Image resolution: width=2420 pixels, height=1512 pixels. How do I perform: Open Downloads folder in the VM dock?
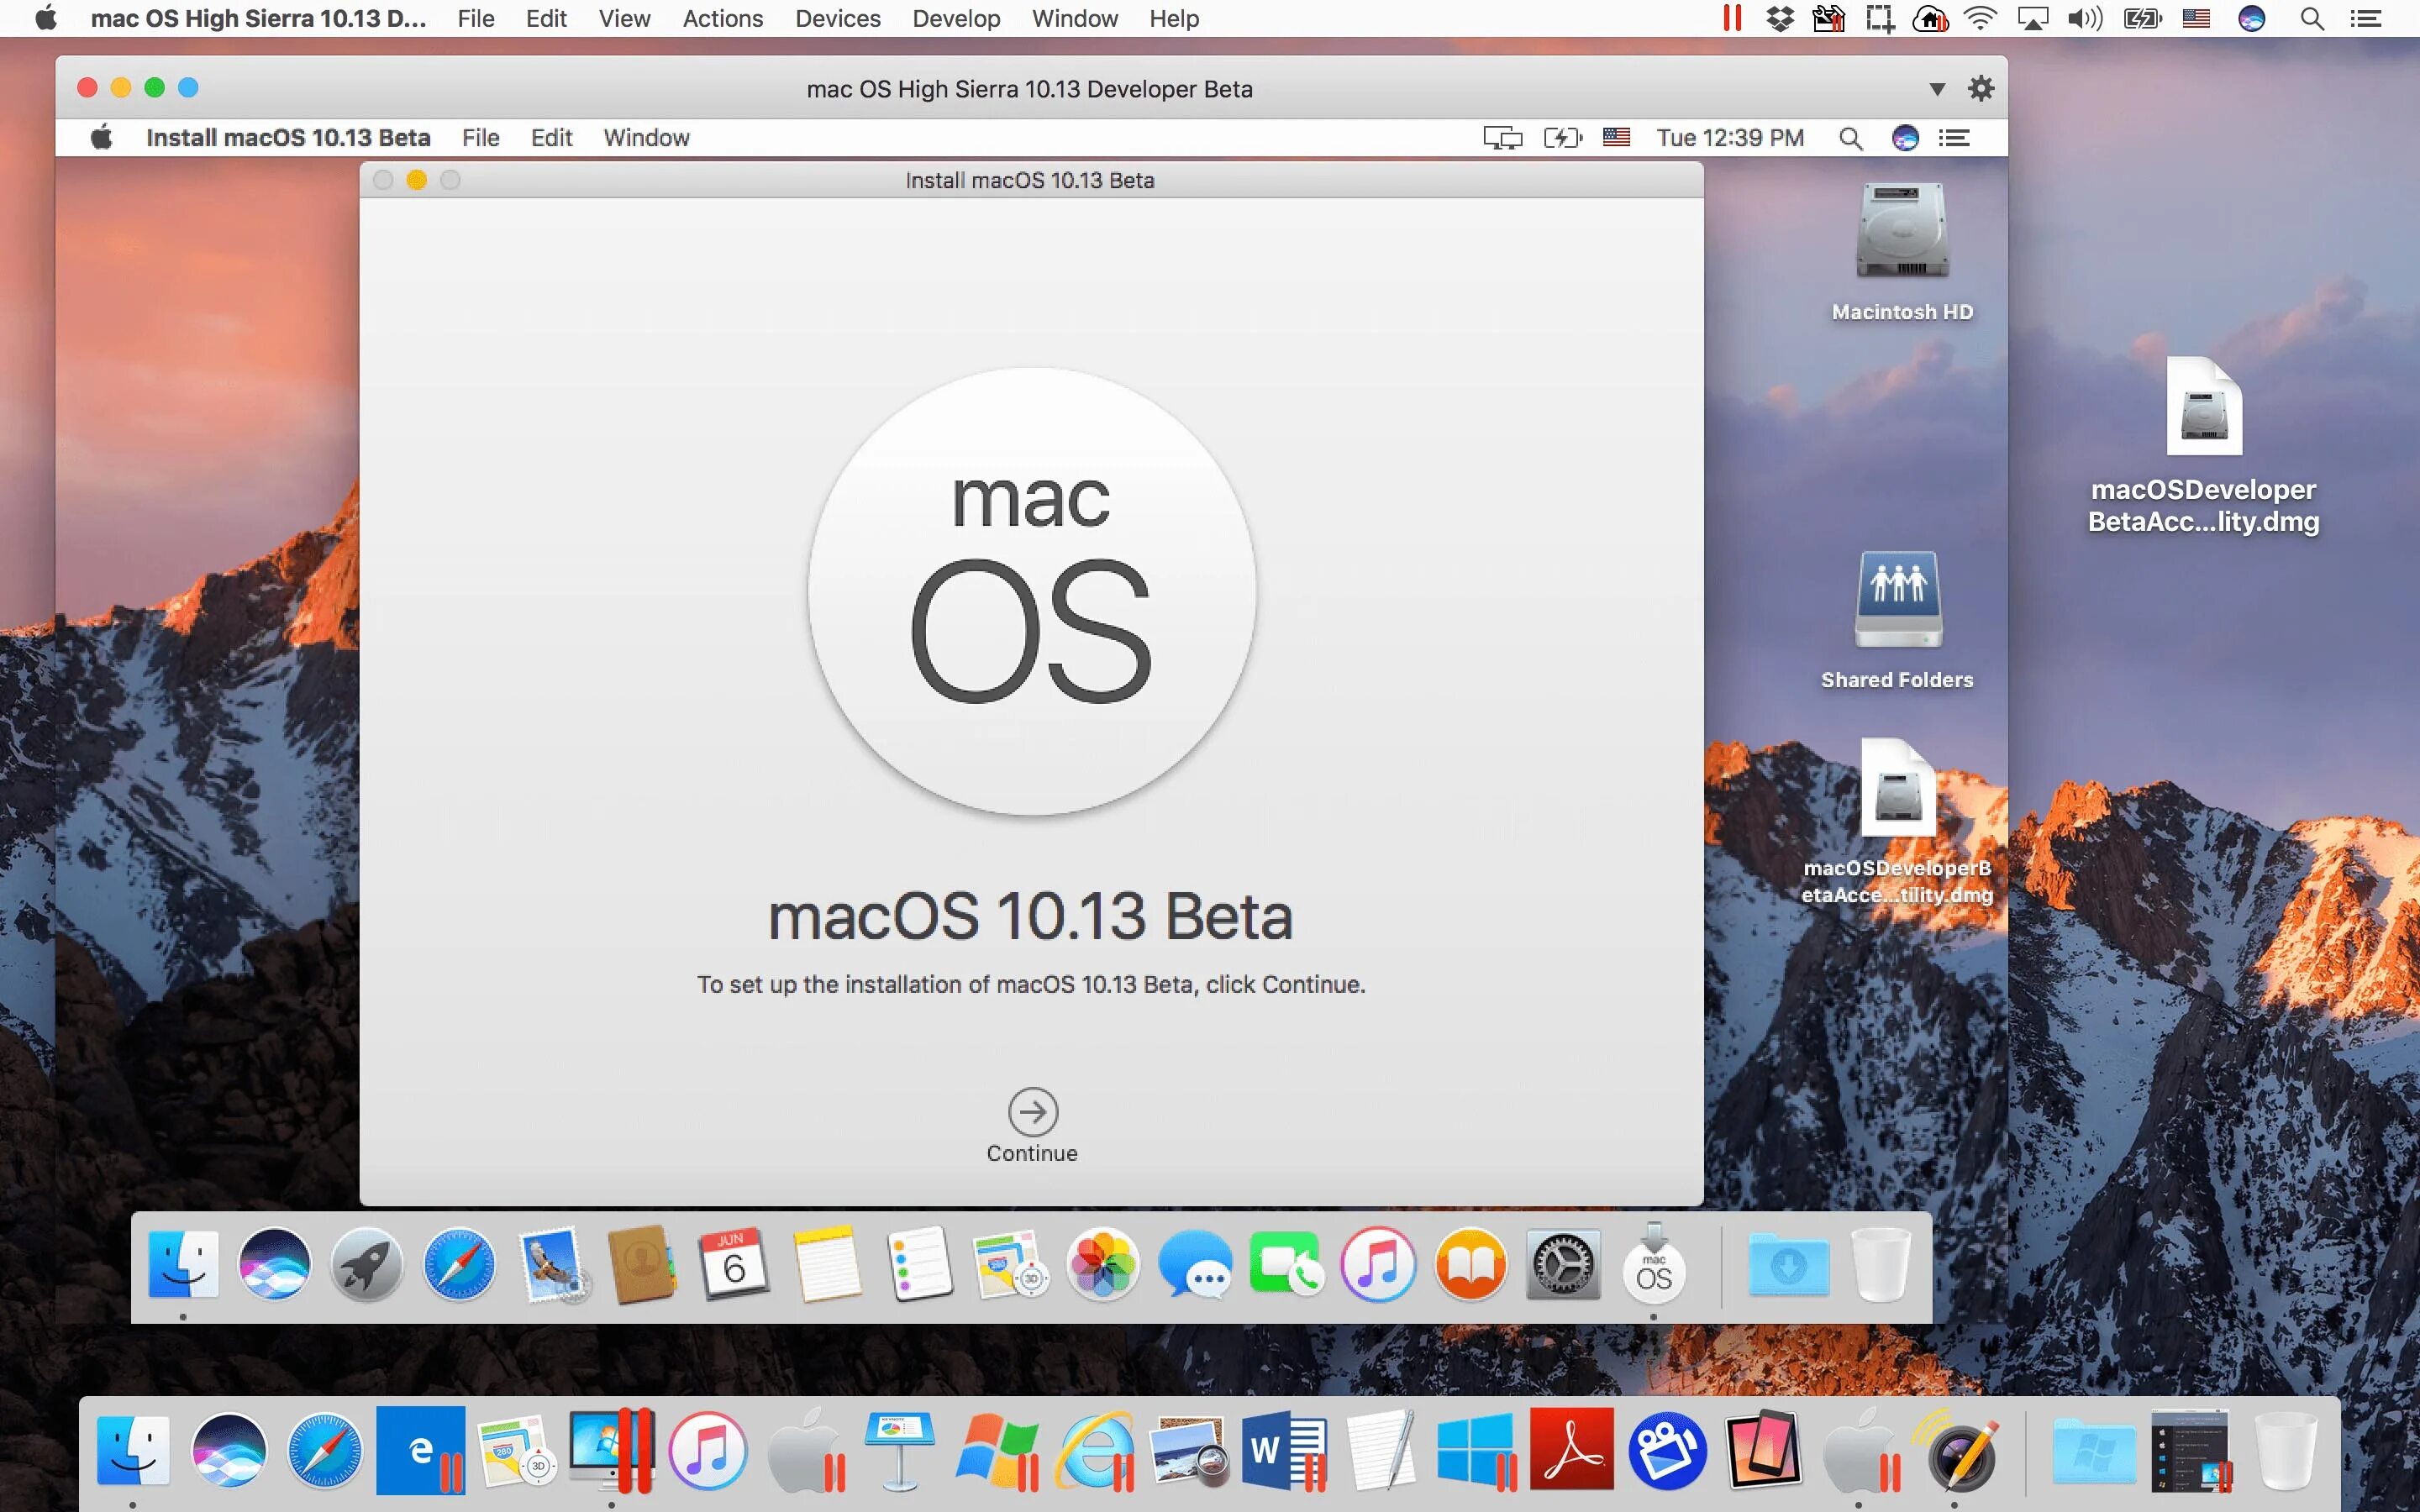click(1789, 1264)
